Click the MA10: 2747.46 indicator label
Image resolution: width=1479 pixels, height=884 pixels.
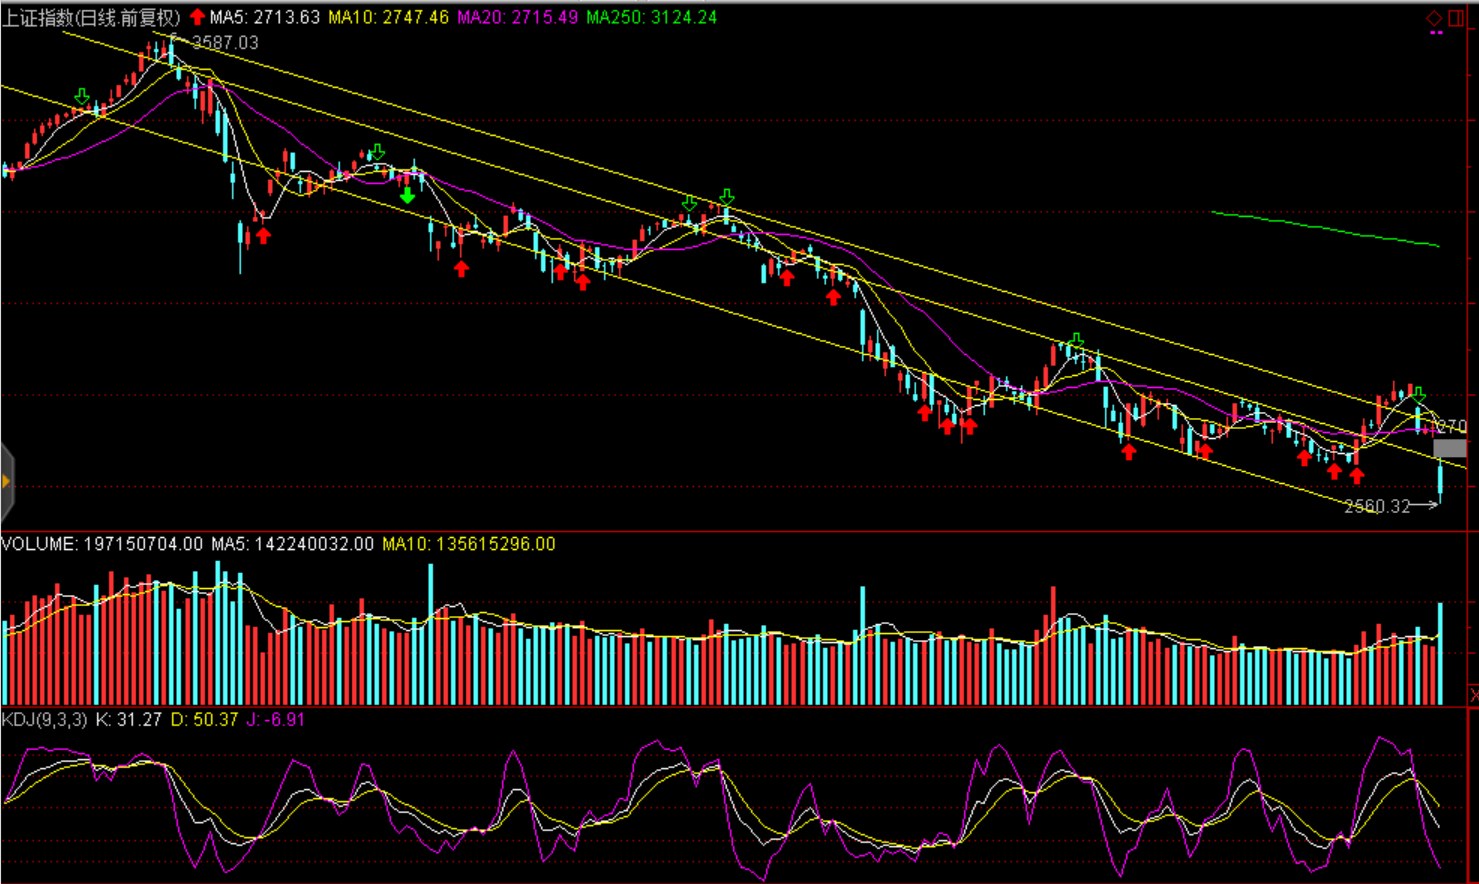click(388, 17)
